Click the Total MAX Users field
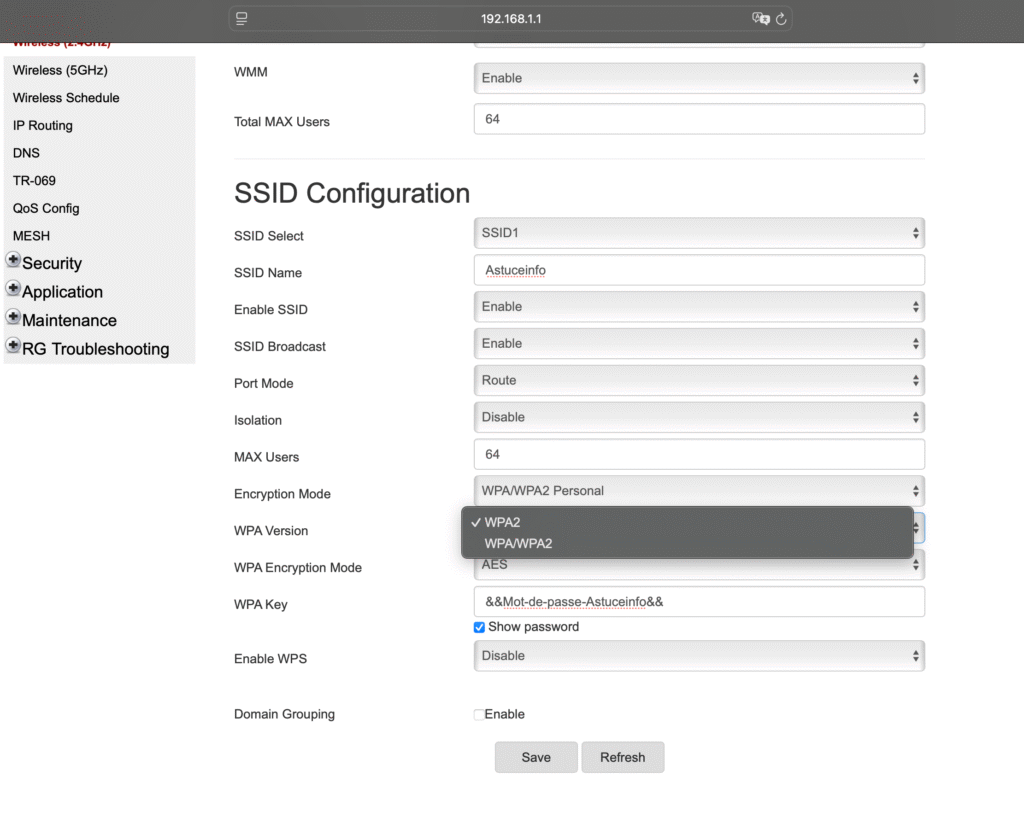The height and width of the screenshot is (818, 1024). pyautogui.click(x=699, y=119)
